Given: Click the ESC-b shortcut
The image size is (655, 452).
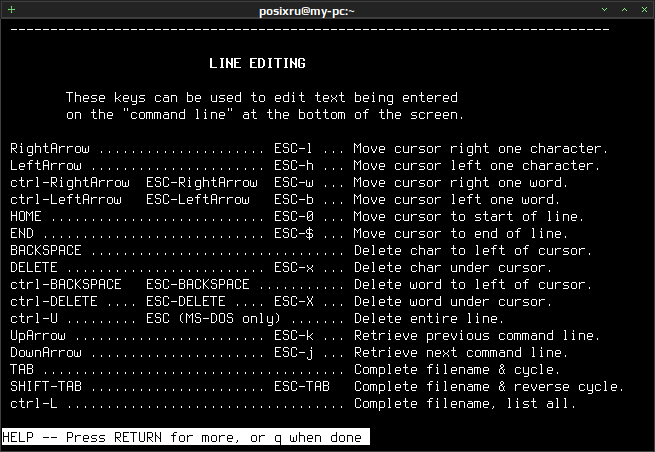Looking at the screenshot, I should coord(294,199).
